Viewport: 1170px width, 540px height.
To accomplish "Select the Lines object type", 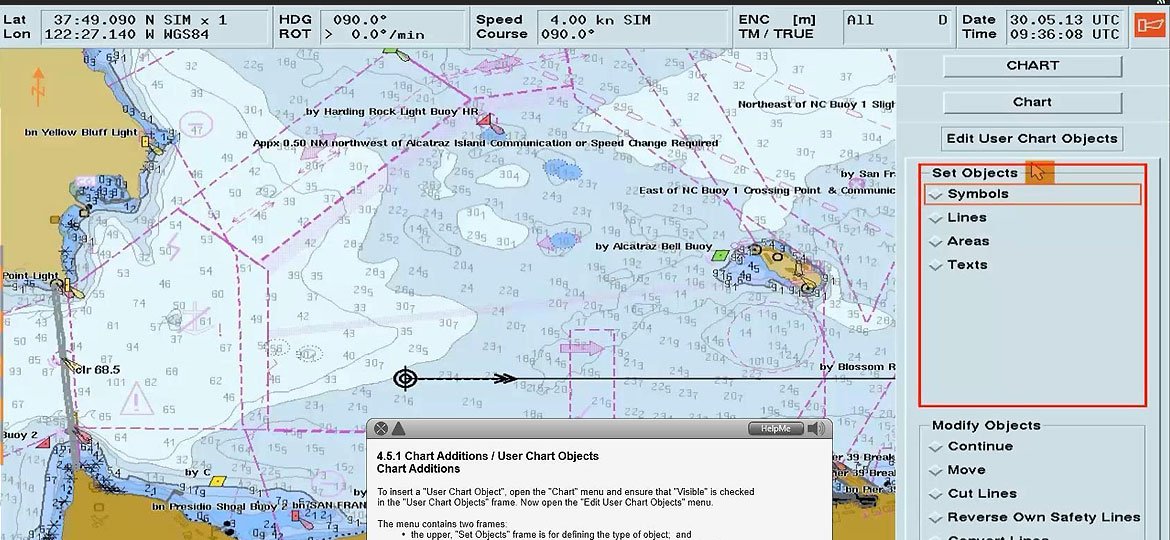I will coord(966,218).
